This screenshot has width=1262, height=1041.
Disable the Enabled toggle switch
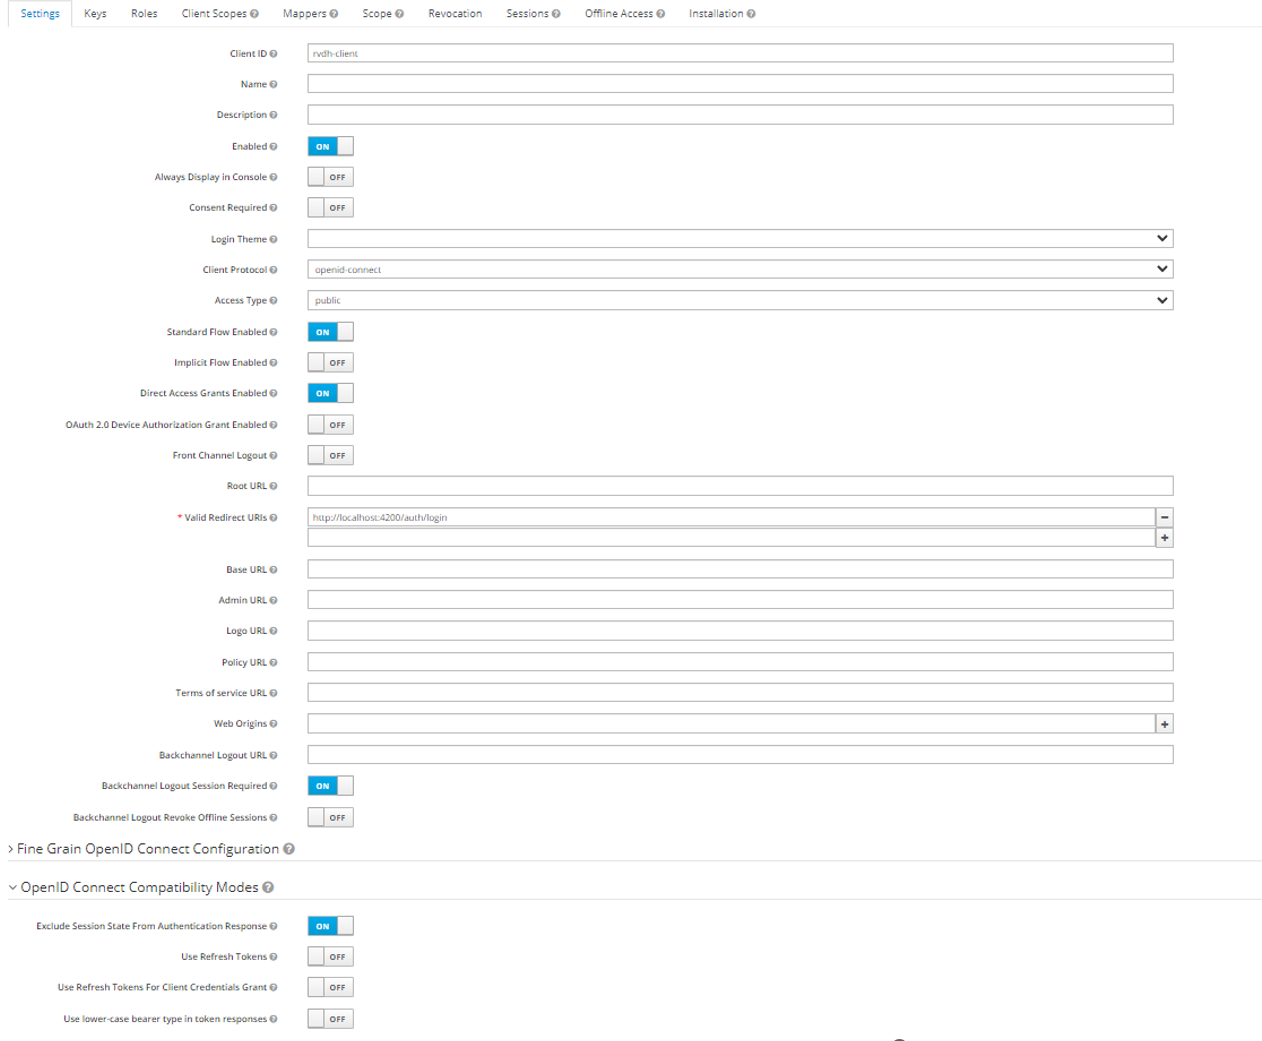coord(330,146)
